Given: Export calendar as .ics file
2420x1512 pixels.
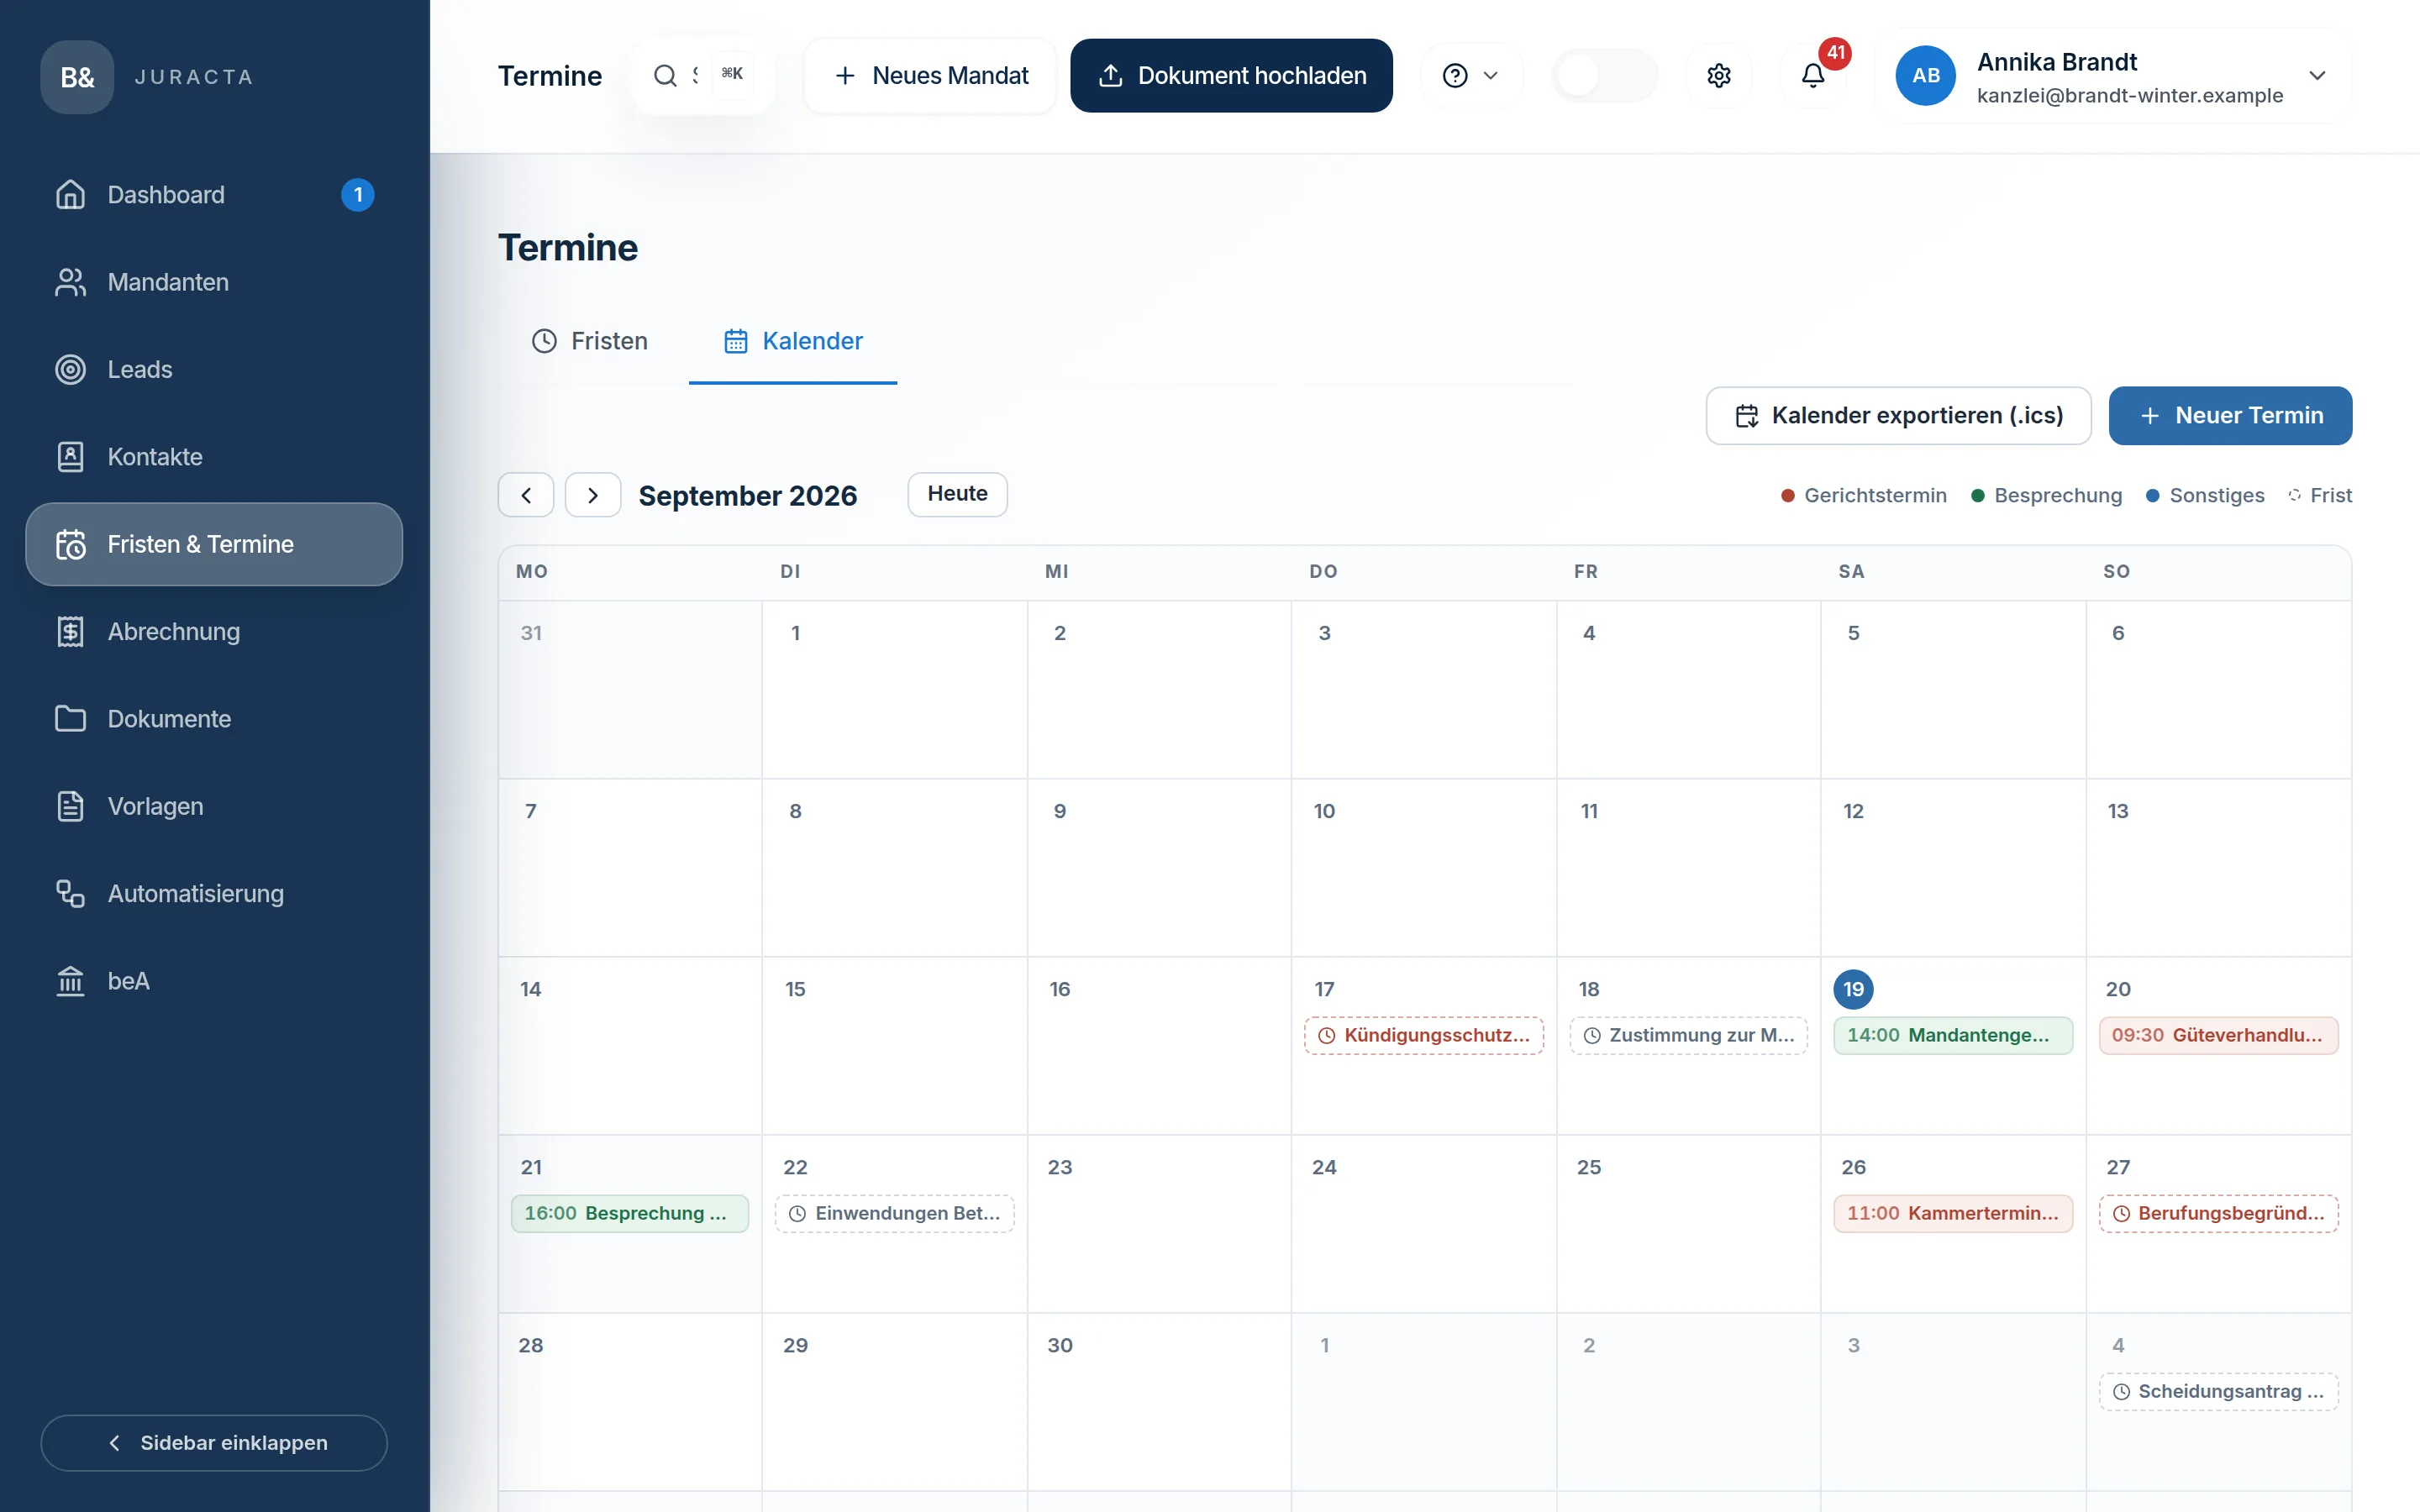Looking at the screenshot, I should [x=1898, y=415].
